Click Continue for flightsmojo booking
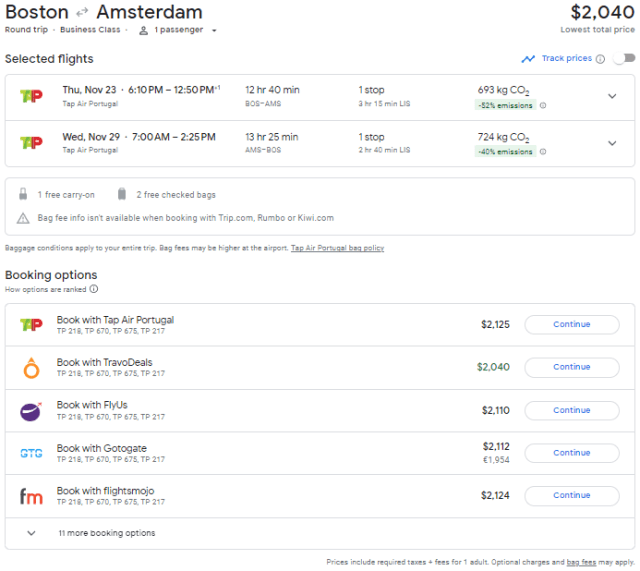The height and width of the screenshot is (571, 640). [x=571, y=495]
